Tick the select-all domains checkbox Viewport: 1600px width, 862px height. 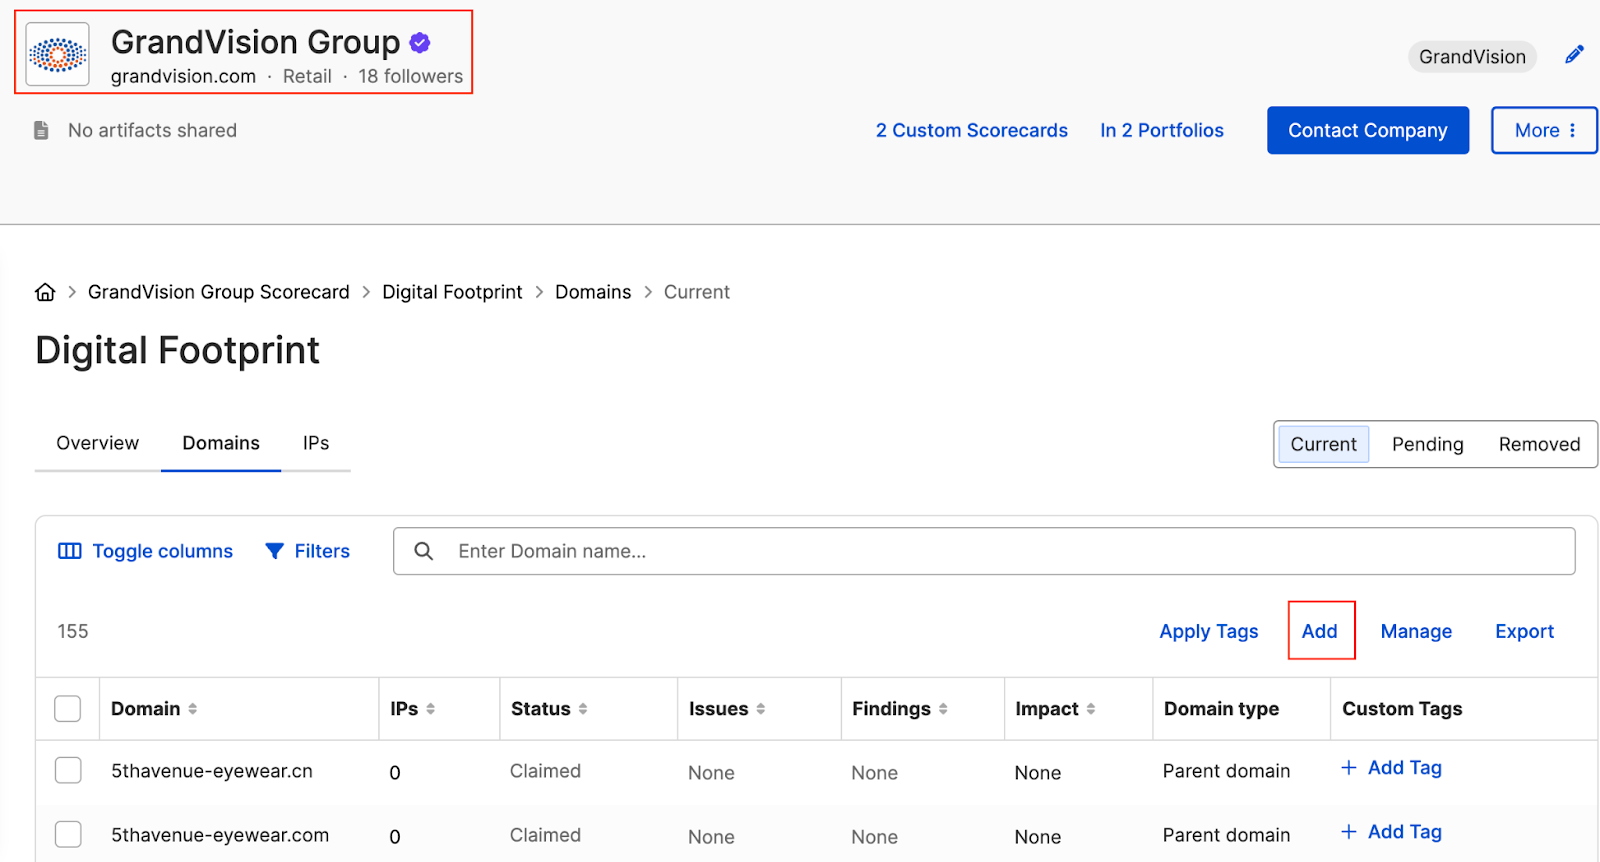tap(68, 708)
